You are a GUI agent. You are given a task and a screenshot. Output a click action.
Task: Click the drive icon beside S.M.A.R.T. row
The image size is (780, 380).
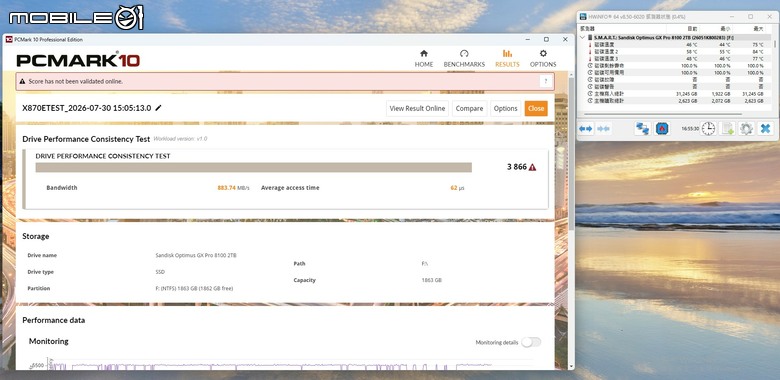coord(590,37)
